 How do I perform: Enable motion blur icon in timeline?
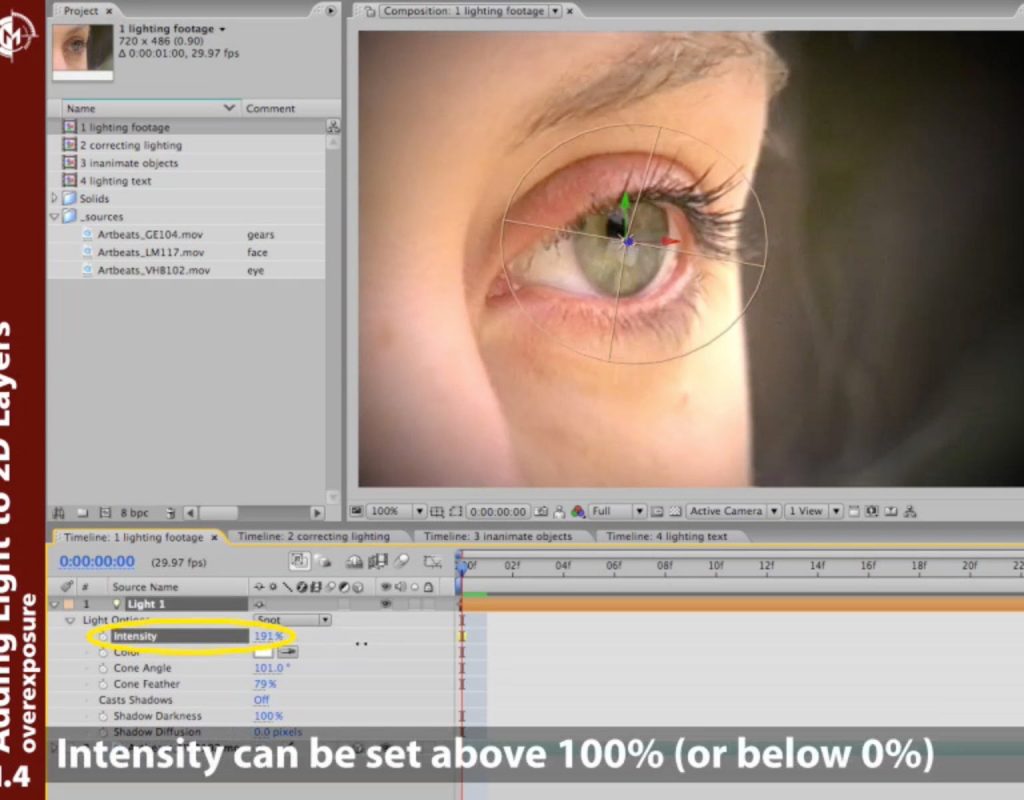[x=402, y=561]
